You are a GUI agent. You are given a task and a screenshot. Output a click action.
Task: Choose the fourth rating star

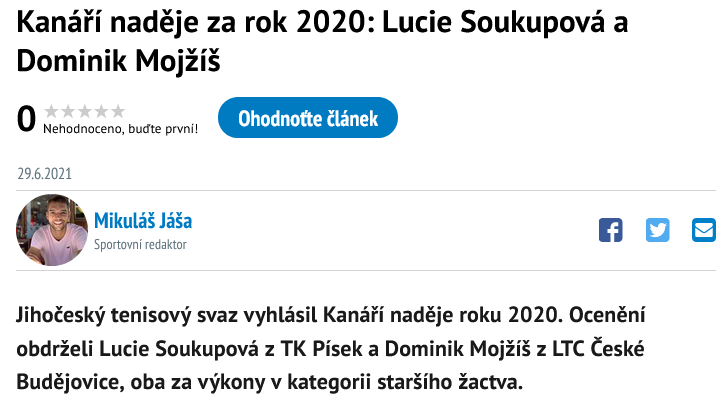point(101,111)
